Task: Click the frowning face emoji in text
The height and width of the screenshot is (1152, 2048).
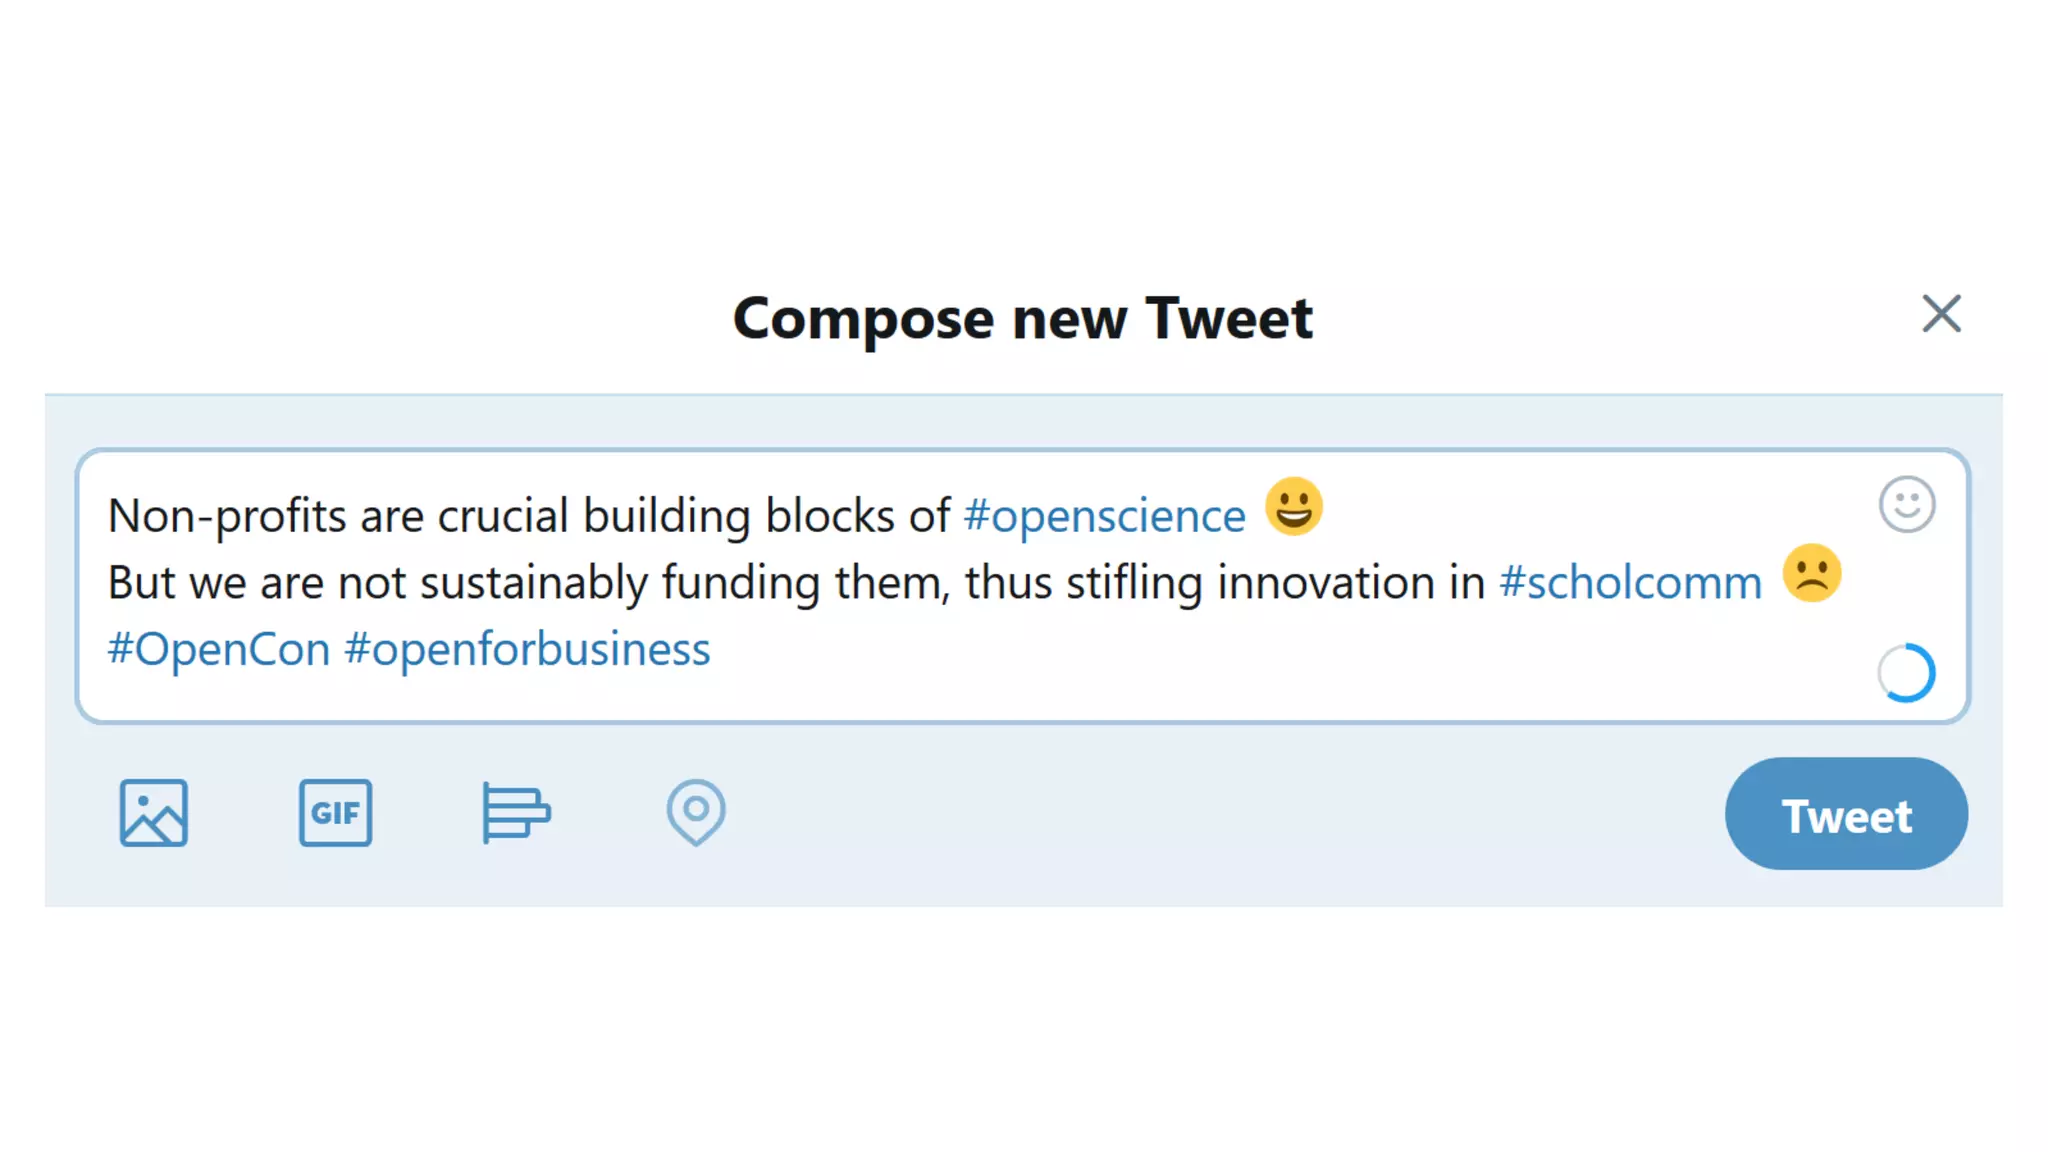Action: (1811, 574)
